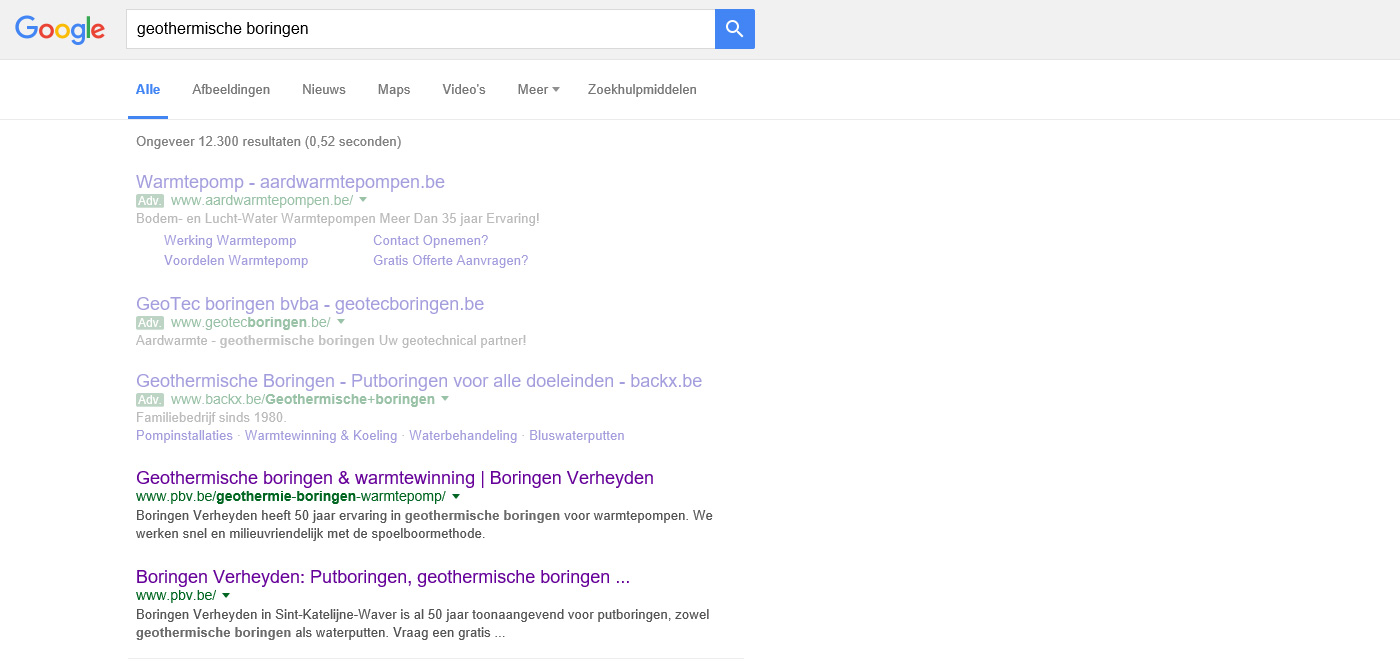
Task: Click the Google logo
Action: (x=60, y=30)
